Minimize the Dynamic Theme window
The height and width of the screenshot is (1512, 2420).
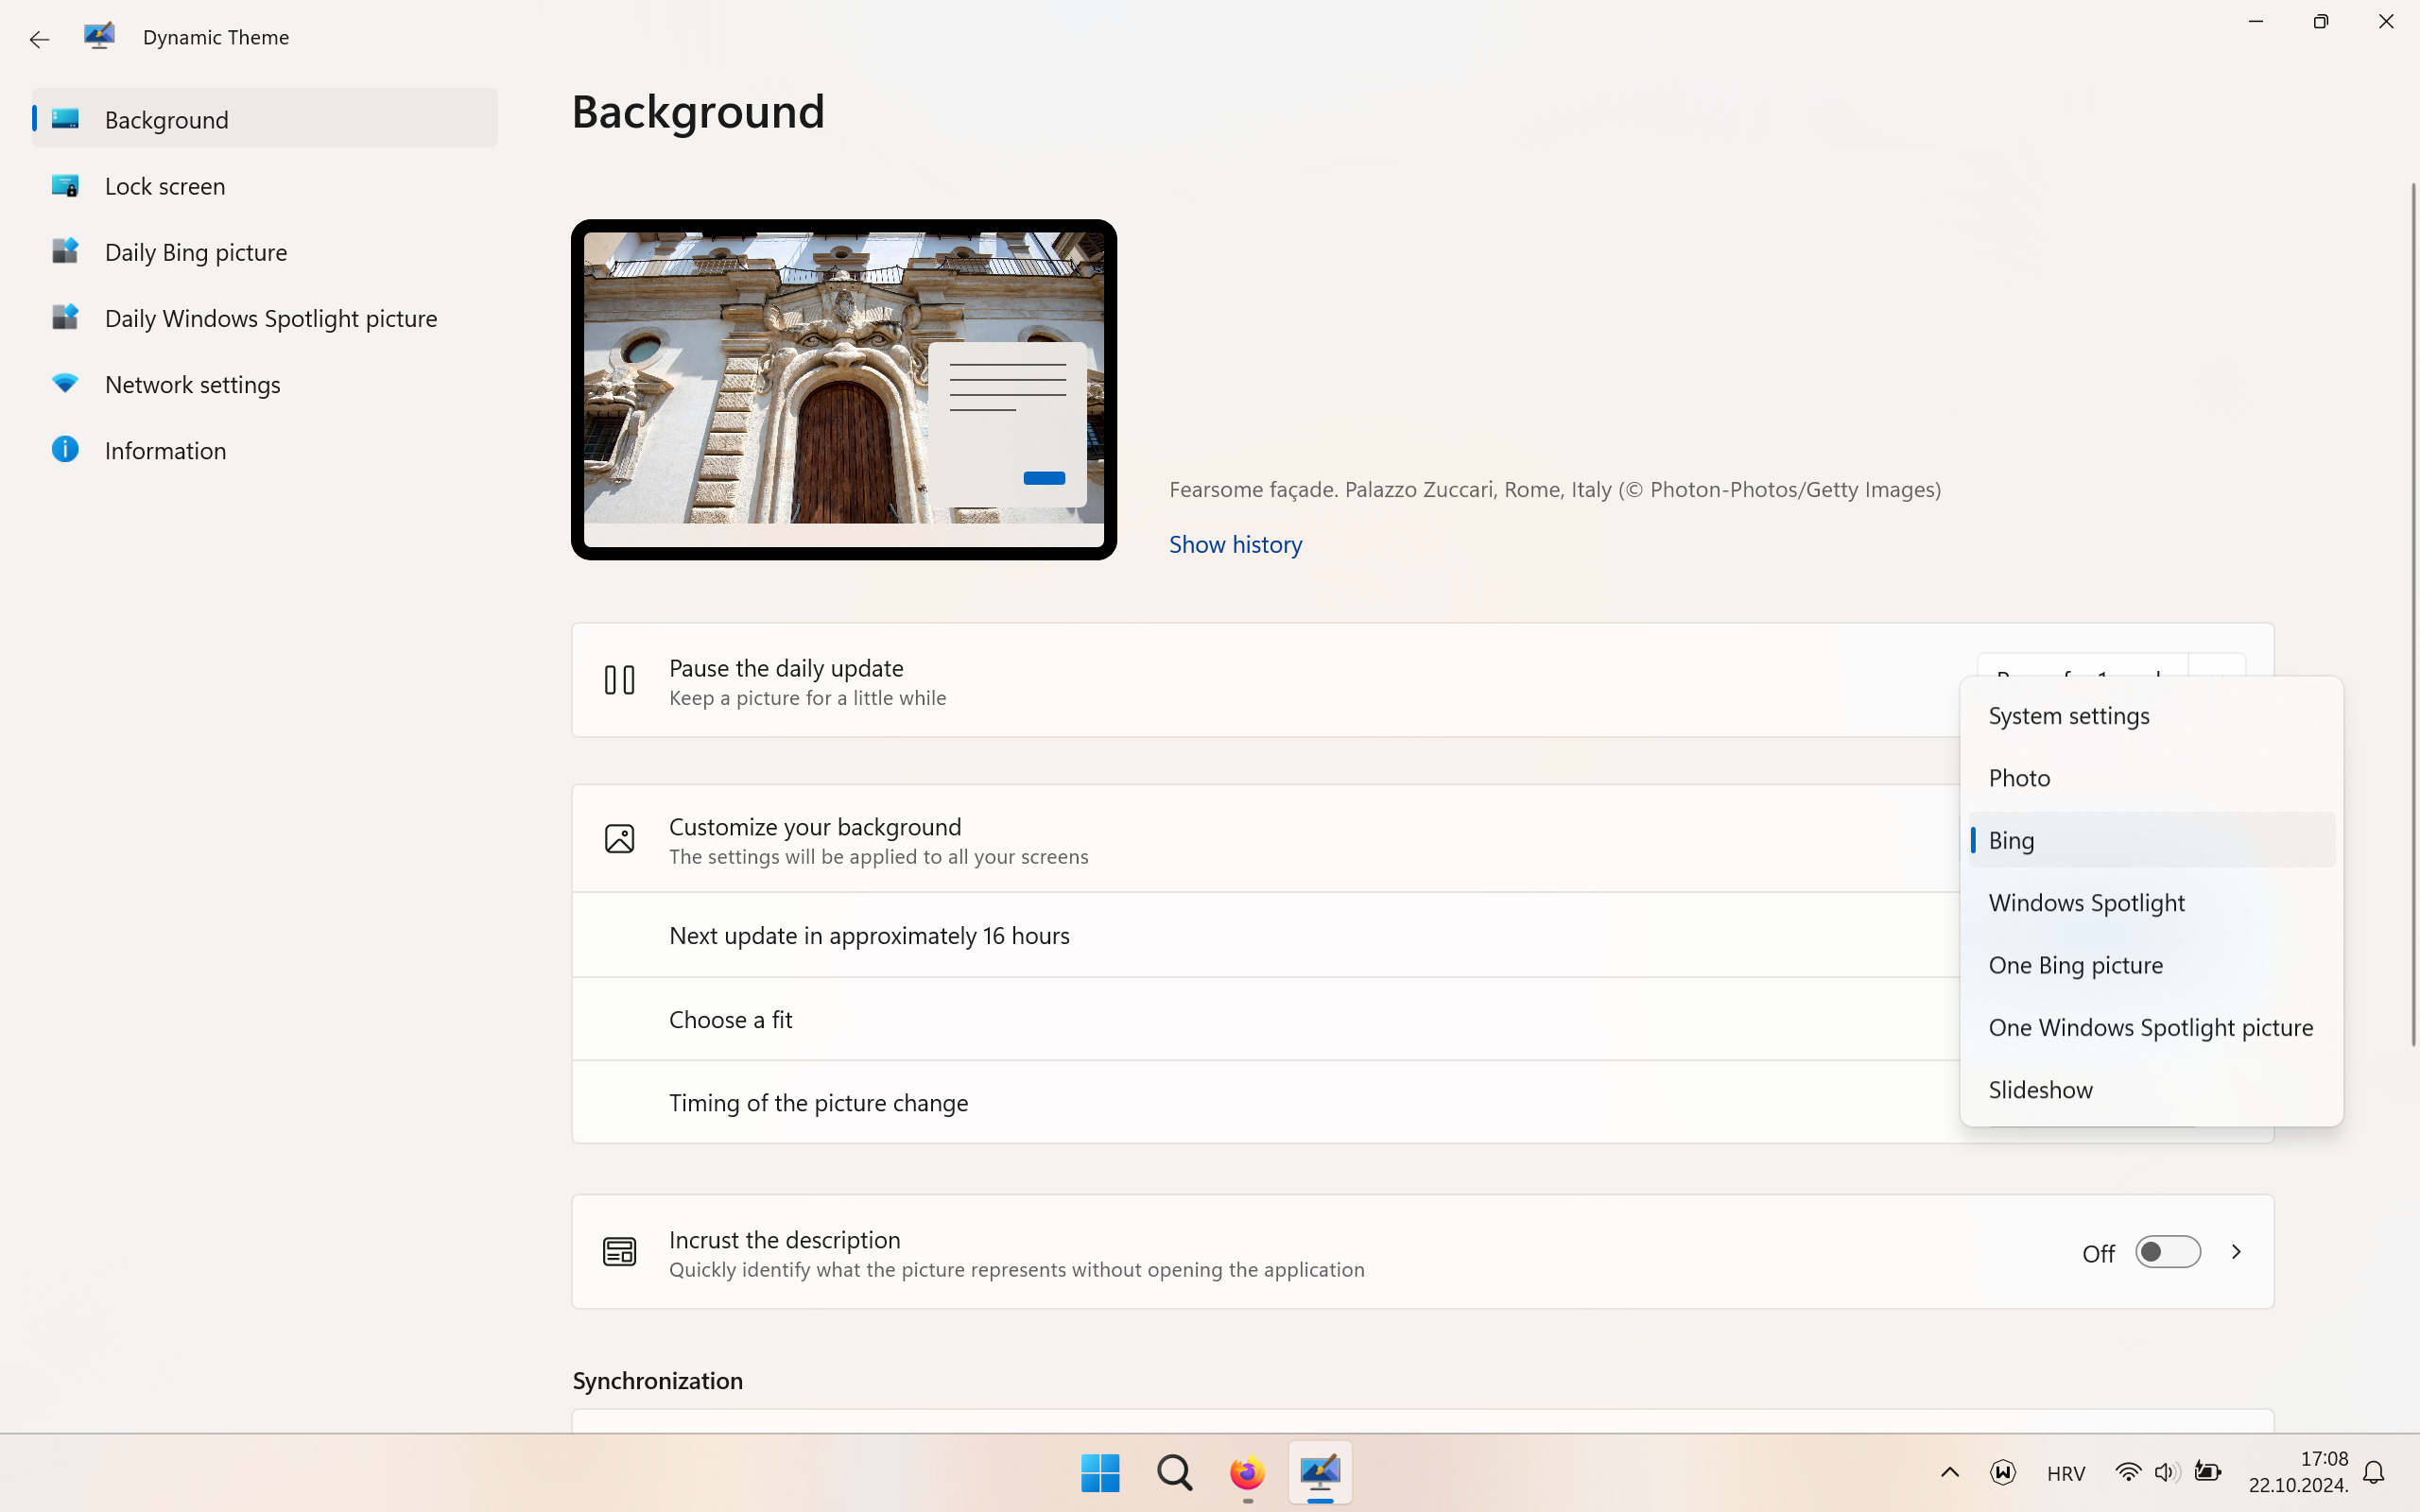click(x=2255, y=22)
